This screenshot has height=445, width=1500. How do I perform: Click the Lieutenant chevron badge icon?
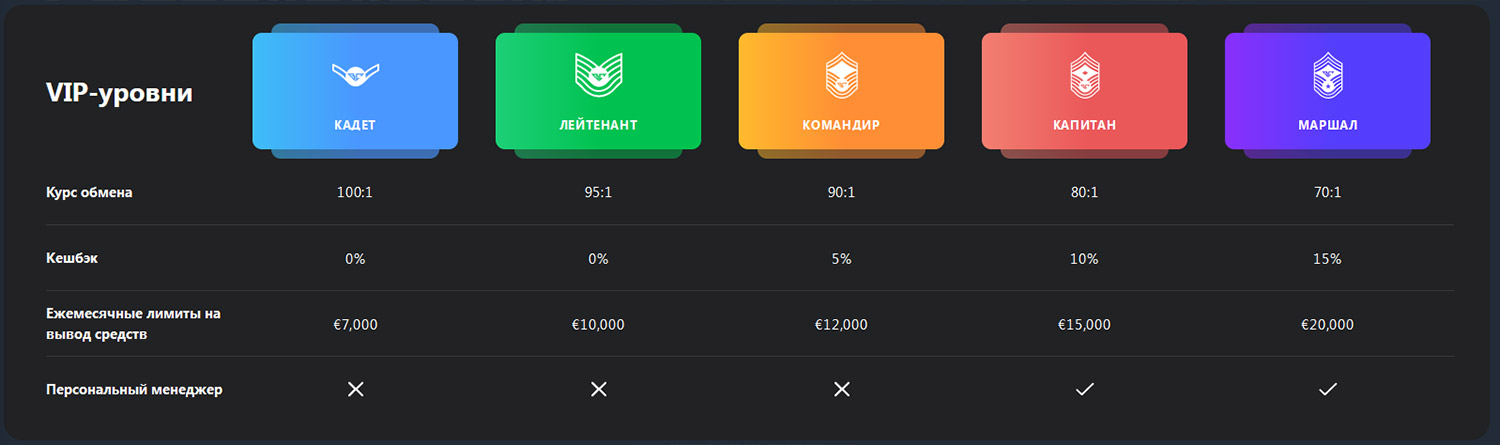(598, 74)
